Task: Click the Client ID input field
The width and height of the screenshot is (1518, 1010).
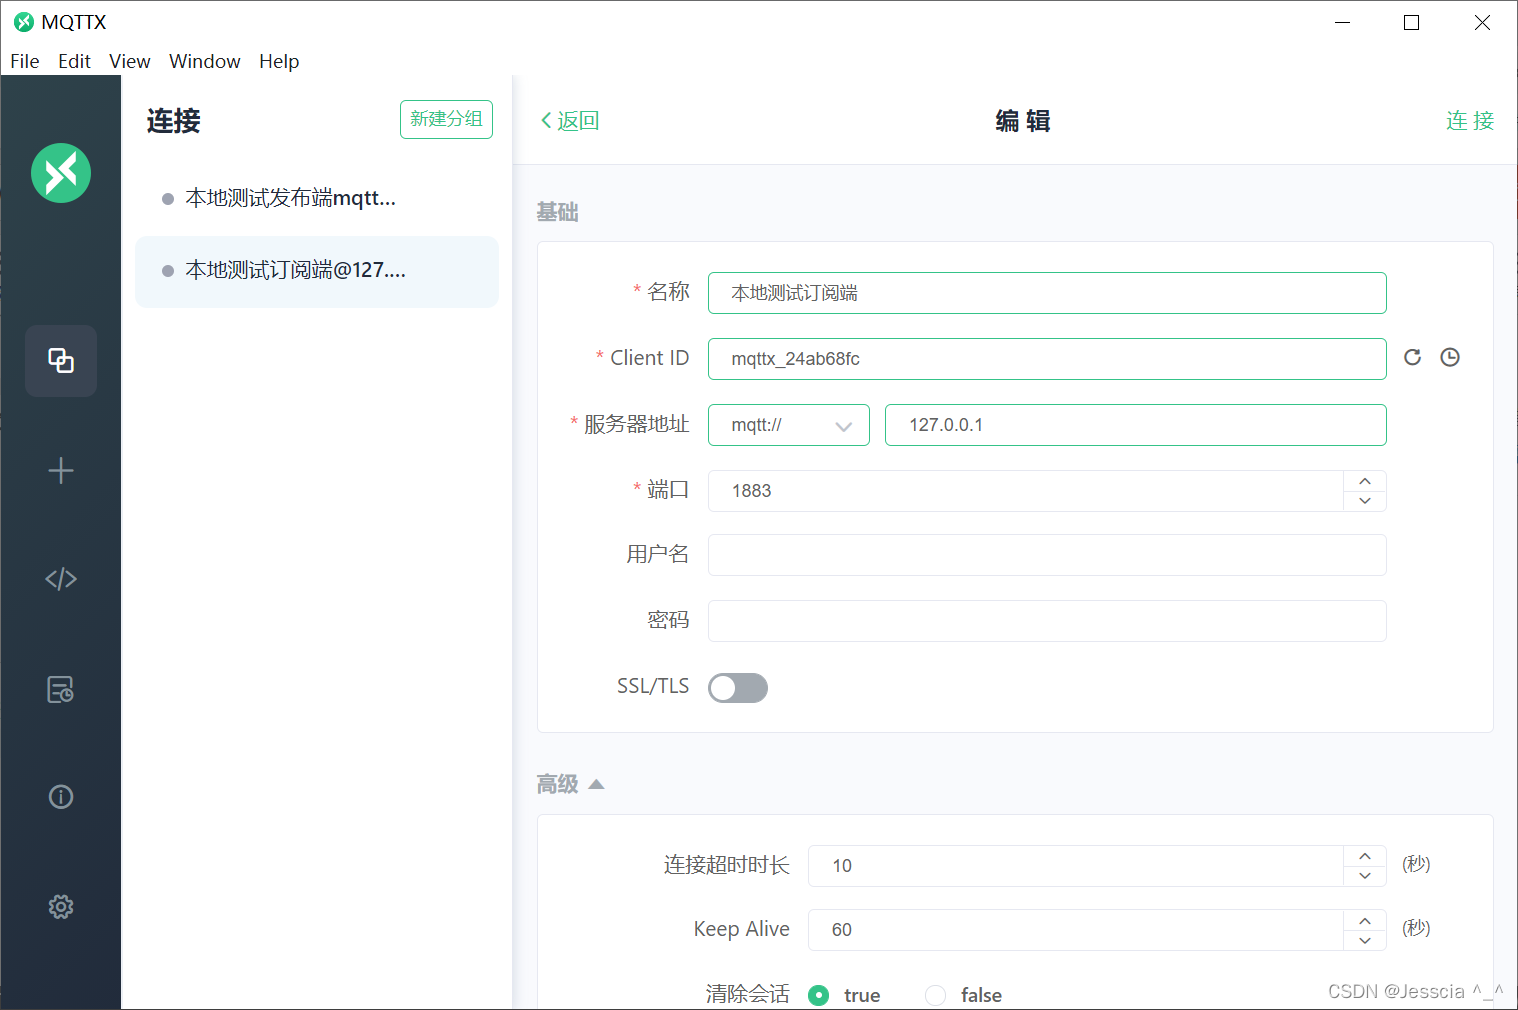Action: pos(1047,359)
